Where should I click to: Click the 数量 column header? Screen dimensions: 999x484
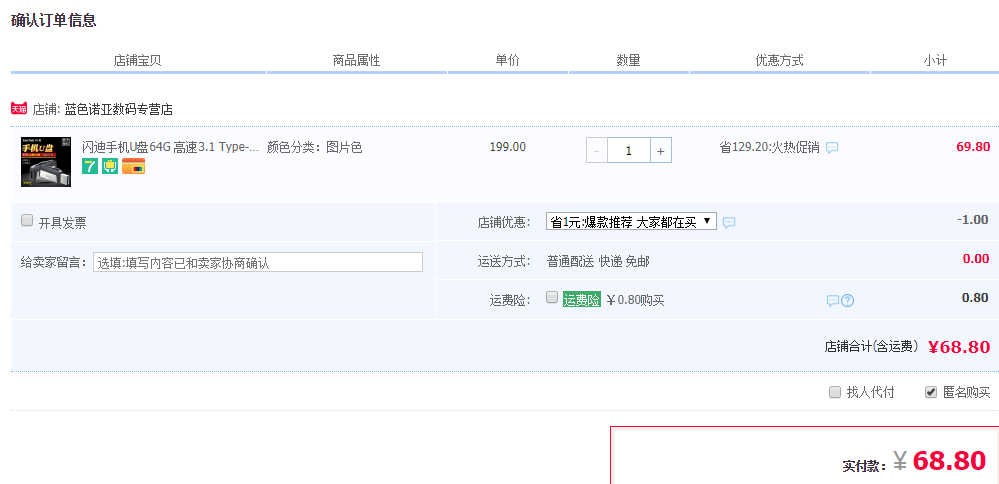click(628, 60)
